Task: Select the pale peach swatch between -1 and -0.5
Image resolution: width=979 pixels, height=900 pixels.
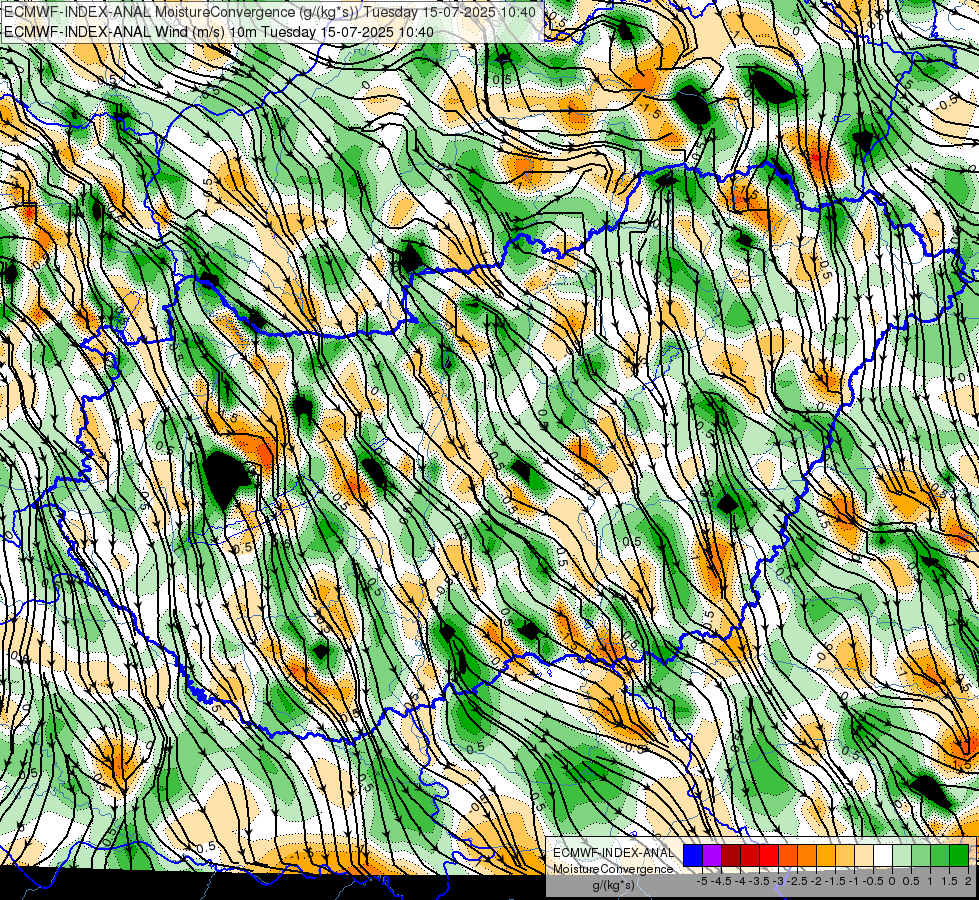Action: click(864, 856)
